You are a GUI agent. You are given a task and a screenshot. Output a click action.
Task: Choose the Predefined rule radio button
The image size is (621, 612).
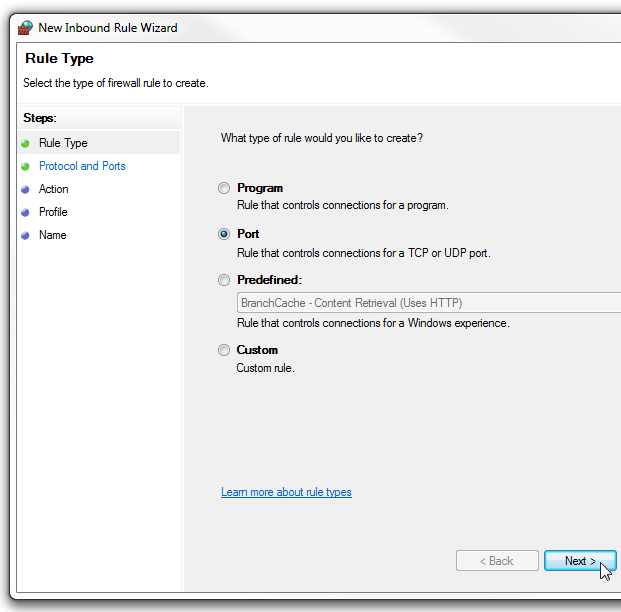click(224, 280)
